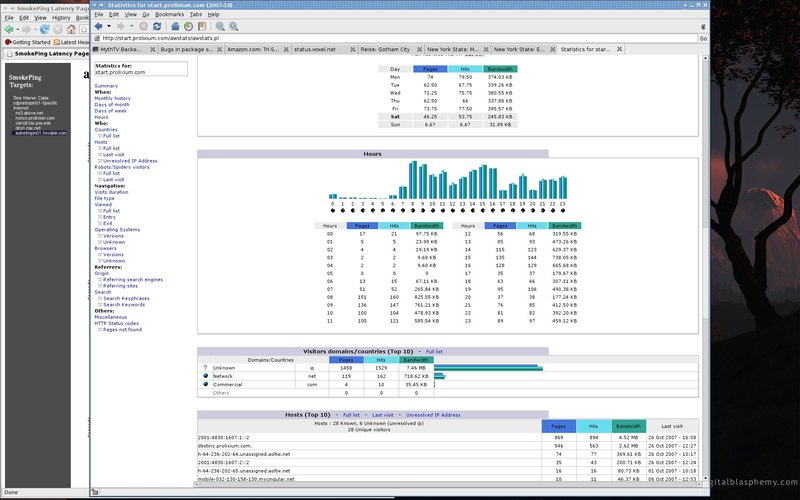Open the Back history dropdown arrow
This screenshot has width=800, height=500.
[x=109, y=26]
